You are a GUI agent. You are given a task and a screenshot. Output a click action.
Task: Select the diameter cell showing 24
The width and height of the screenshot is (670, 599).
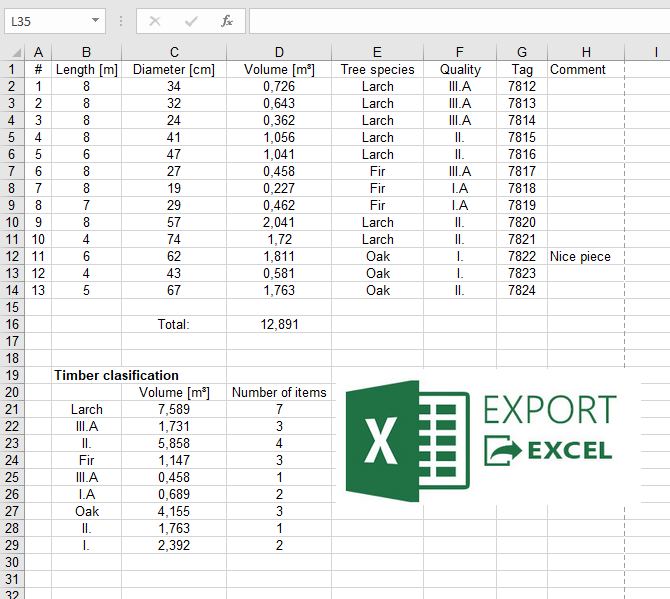point(174,120)
